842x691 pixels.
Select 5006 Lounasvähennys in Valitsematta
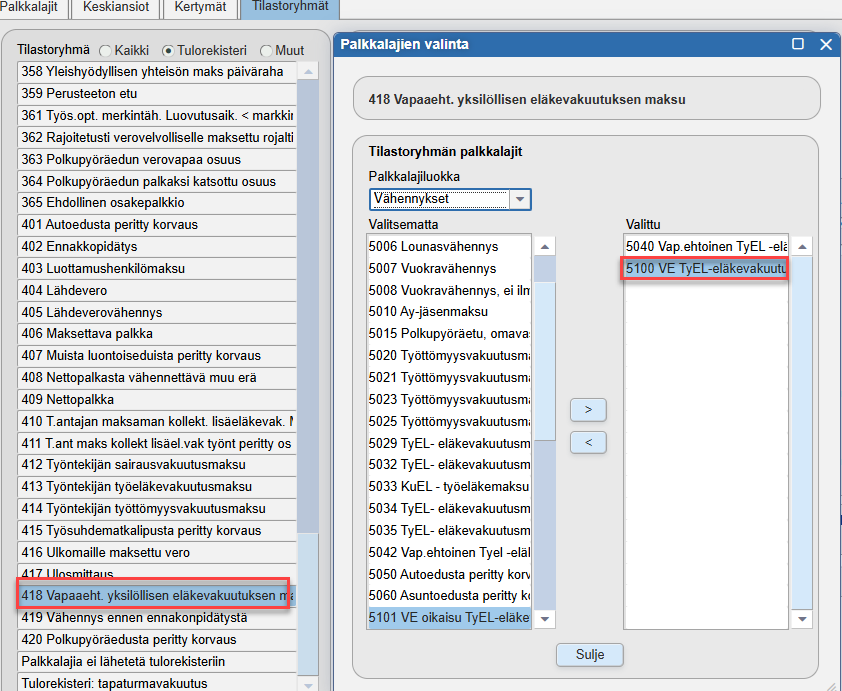449,246
